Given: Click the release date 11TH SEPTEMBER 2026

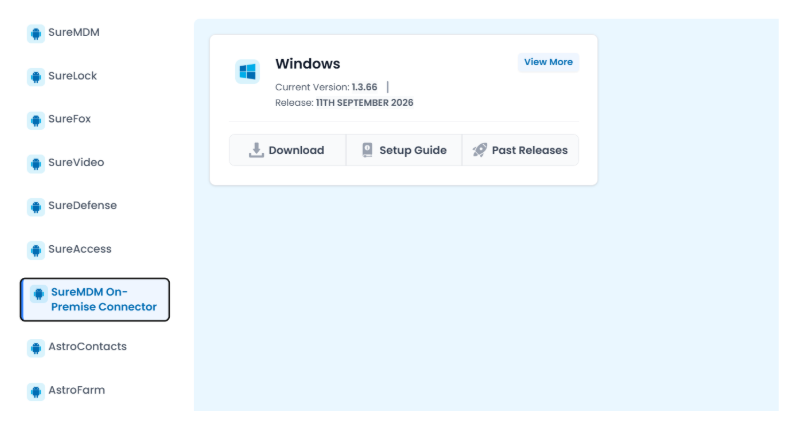Looking at the screenshot, I should (x=364, y=103).
